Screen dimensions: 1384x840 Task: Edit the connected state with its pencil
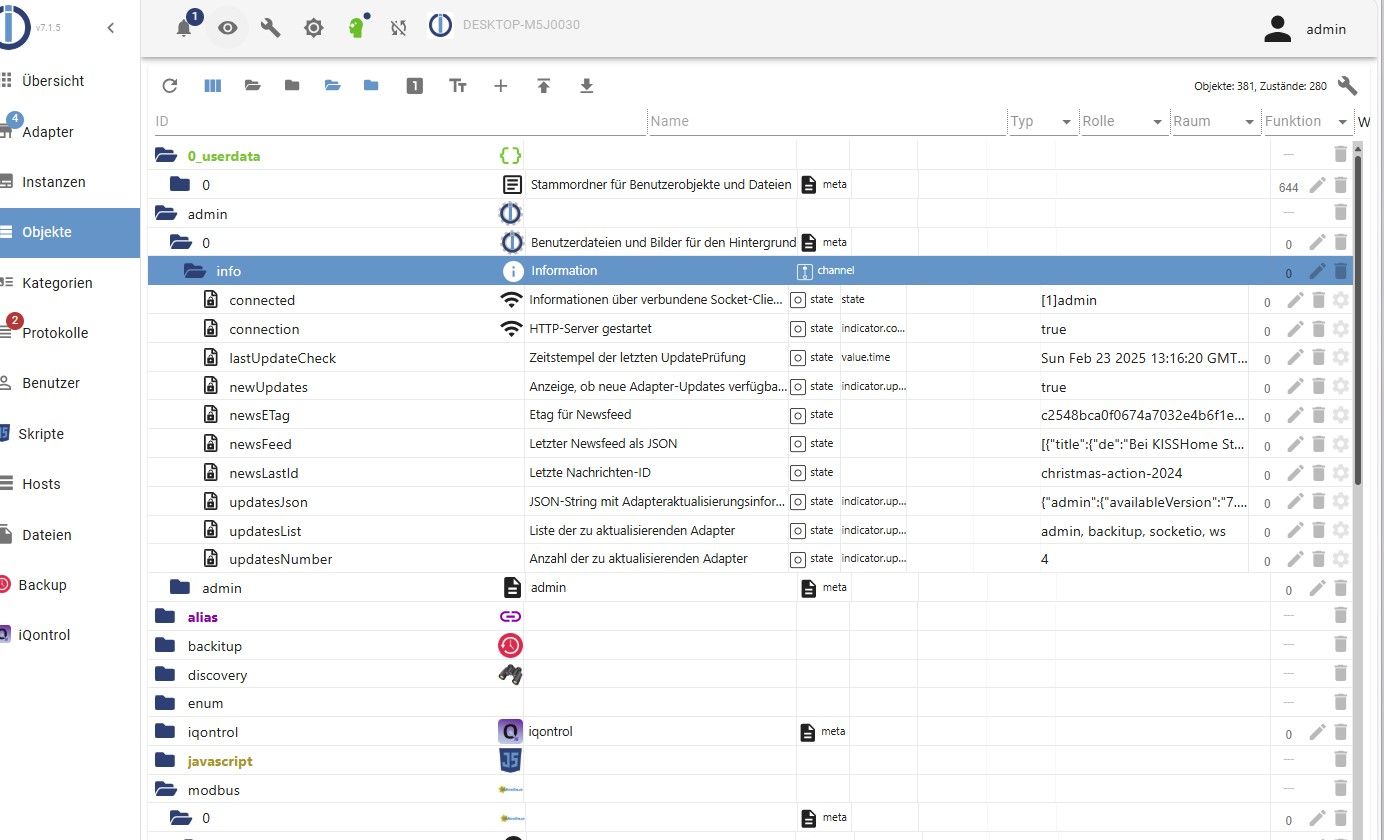(x=1296, y=300)
